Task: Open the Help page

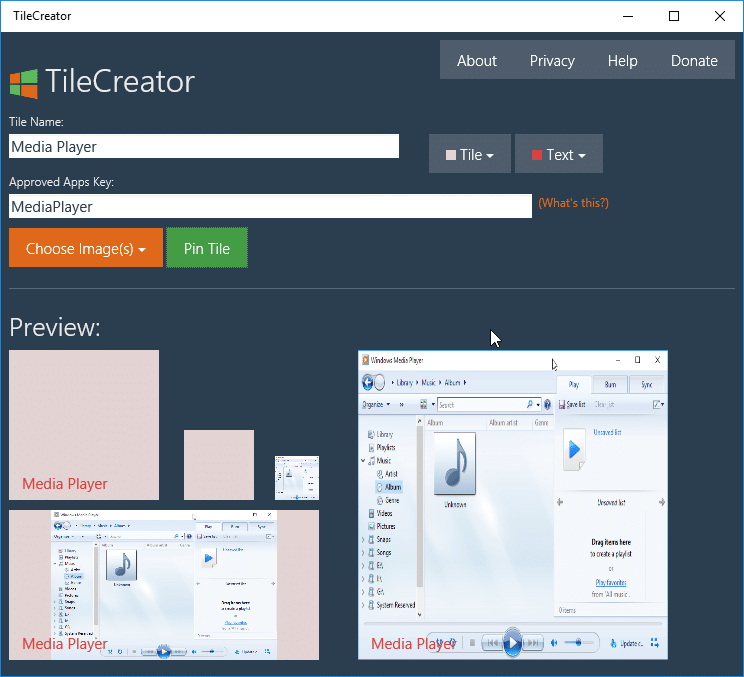Action: [x=622, y=60]
